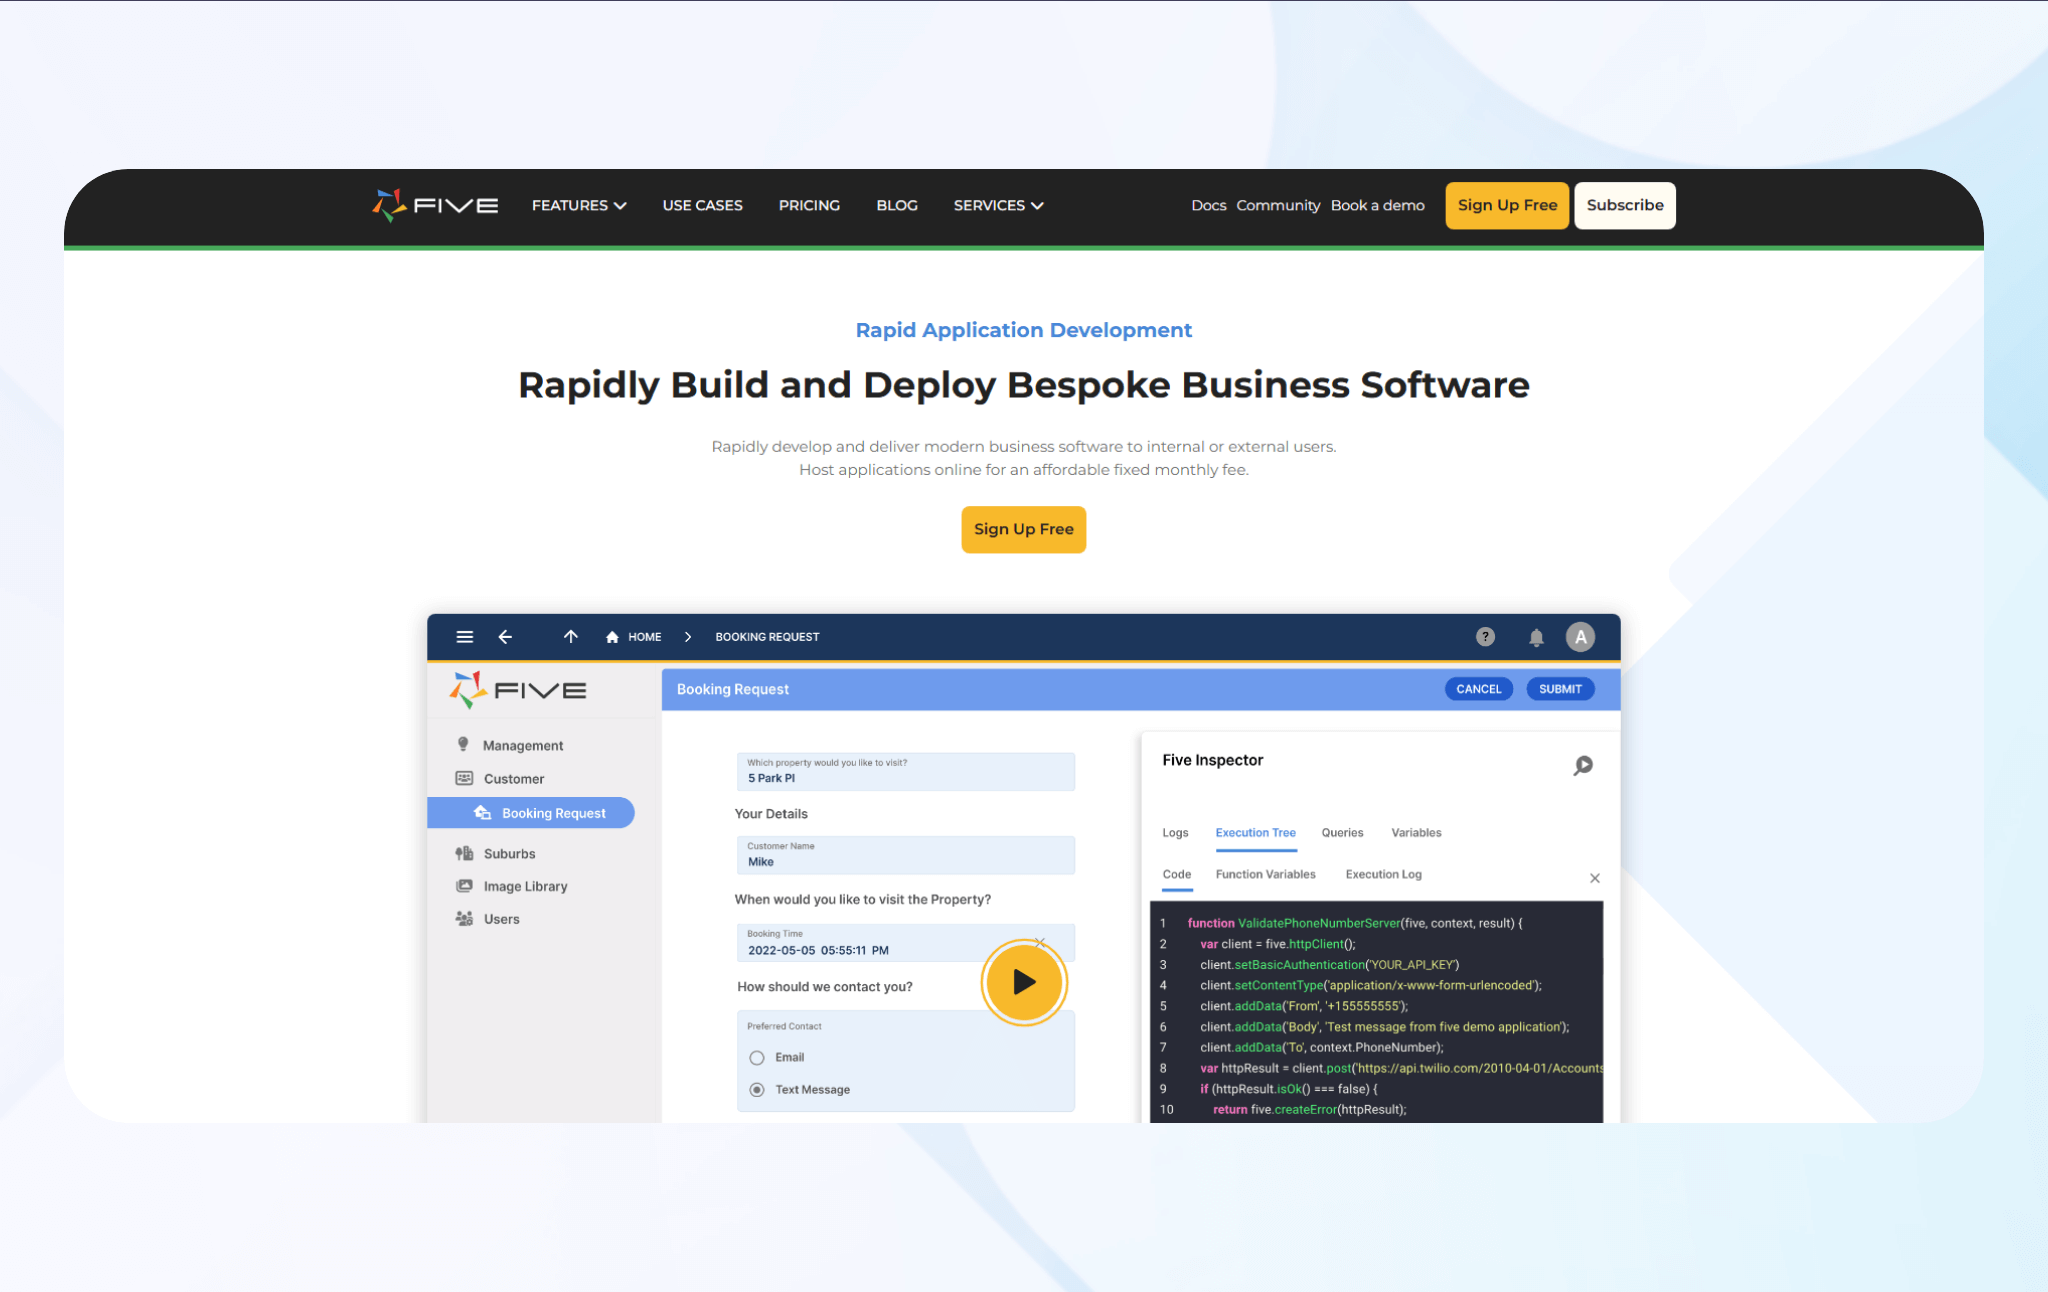This screenshot has width=2048, height=1292.
Task: Click the Book a demo link
Action: (x=1377, y=205)
